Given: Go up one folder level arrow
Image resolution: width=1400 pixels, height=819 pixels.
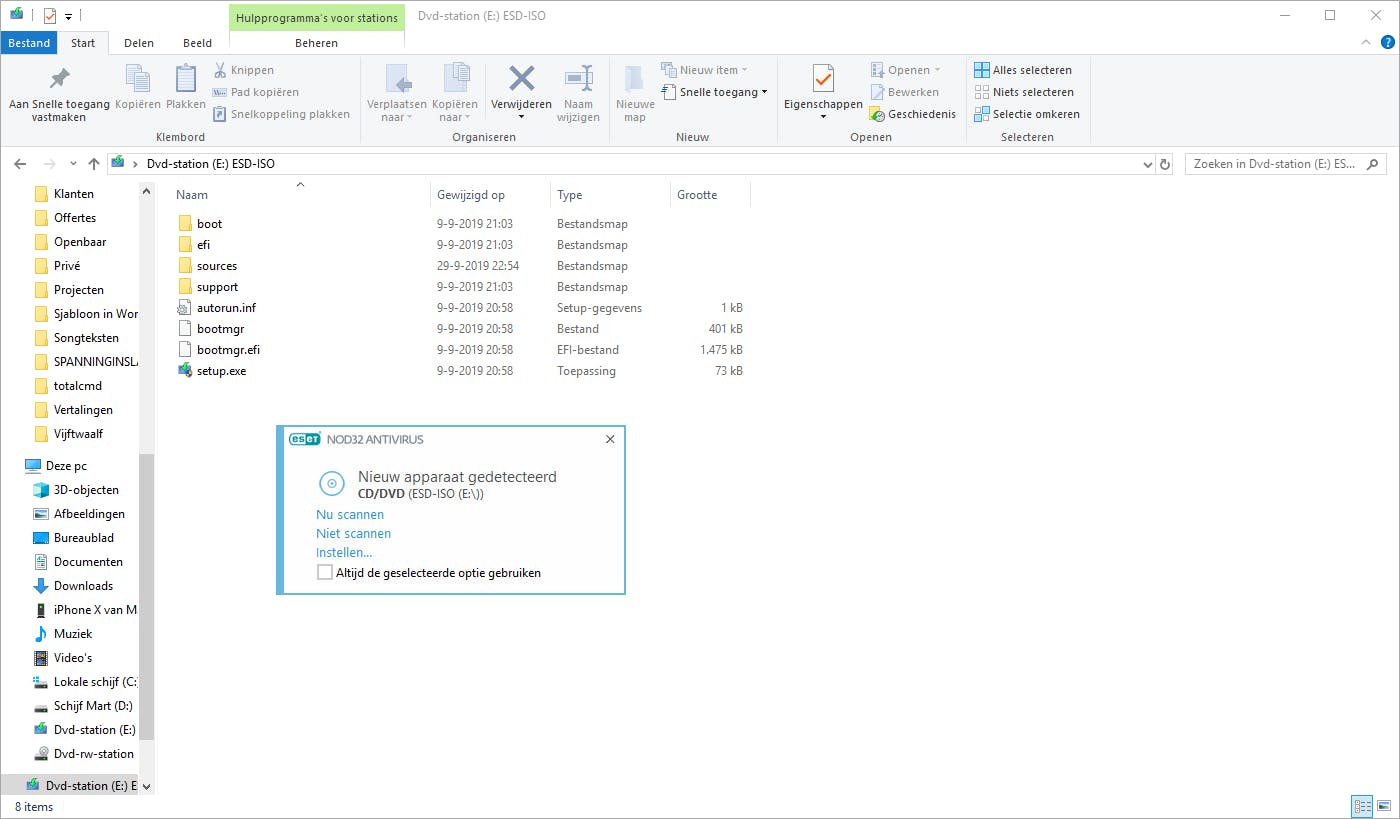Looking at the screenshot, I should pos(94,164).
